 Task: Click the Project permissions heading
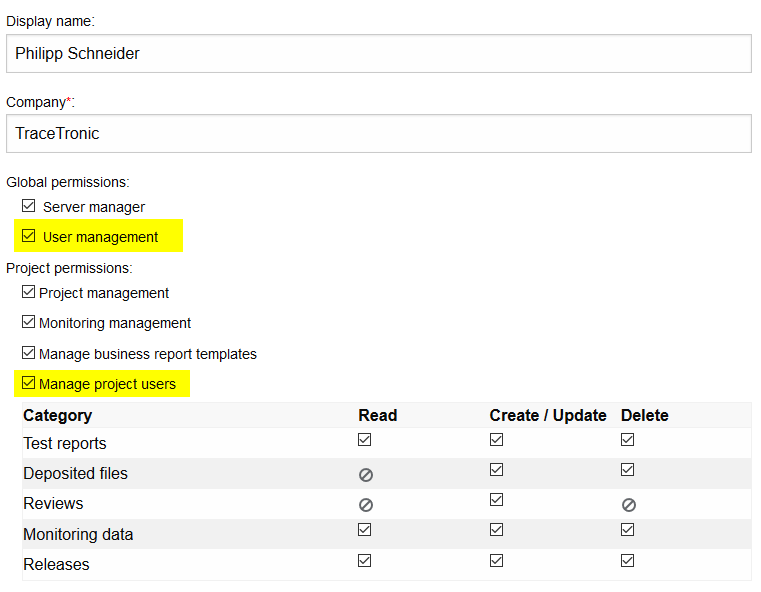coord(69,268)
